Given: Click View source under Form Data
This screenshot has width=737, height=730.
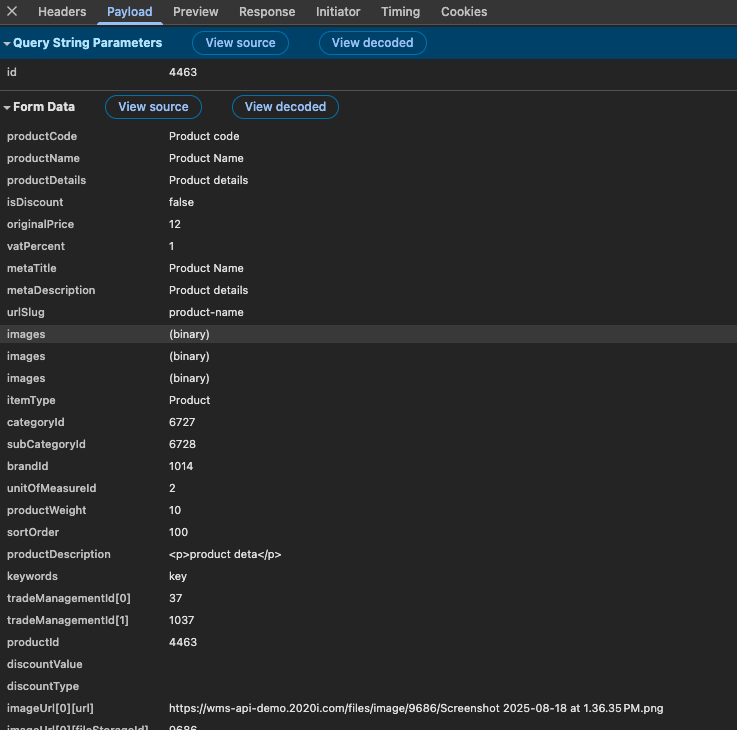Looking at the screenshot, I should (153, 107).
